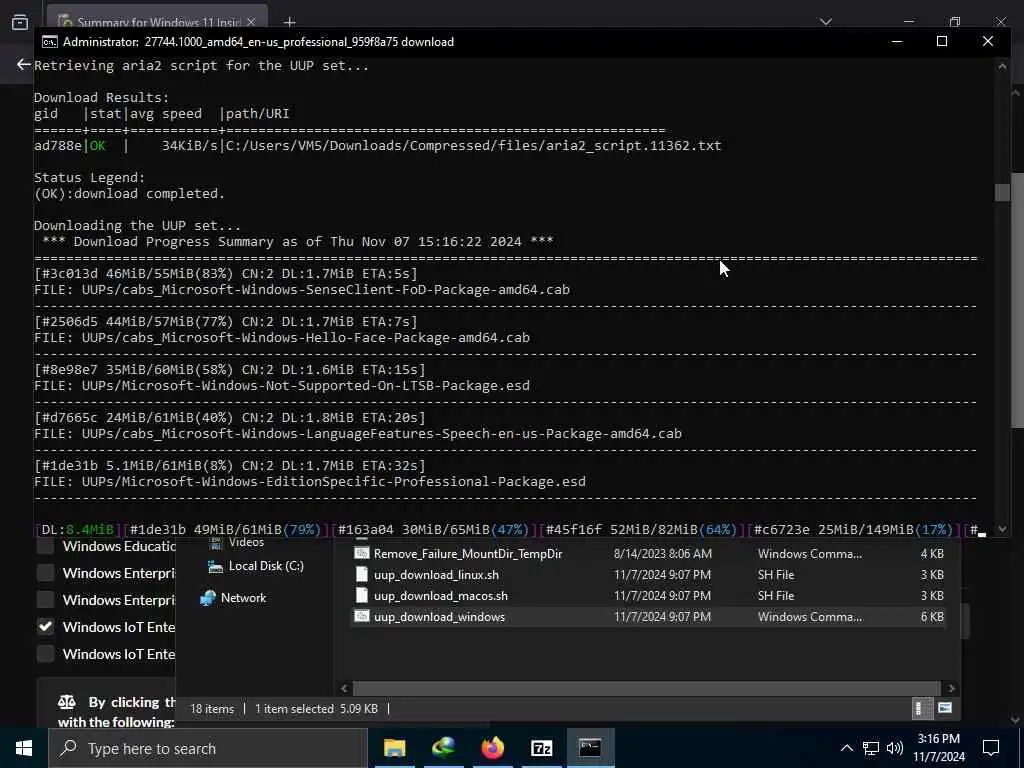Launch Firefox from the taskbar
Screen dimensions: 1024x768
coord(492,748)
